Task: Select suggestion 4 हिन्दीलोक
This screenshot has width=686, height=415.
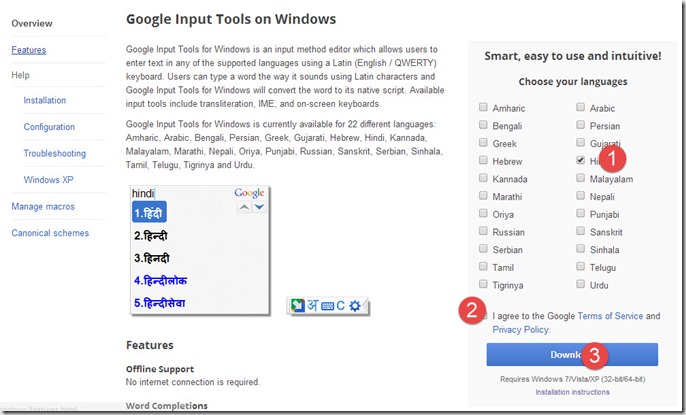Action: point(161,280)
